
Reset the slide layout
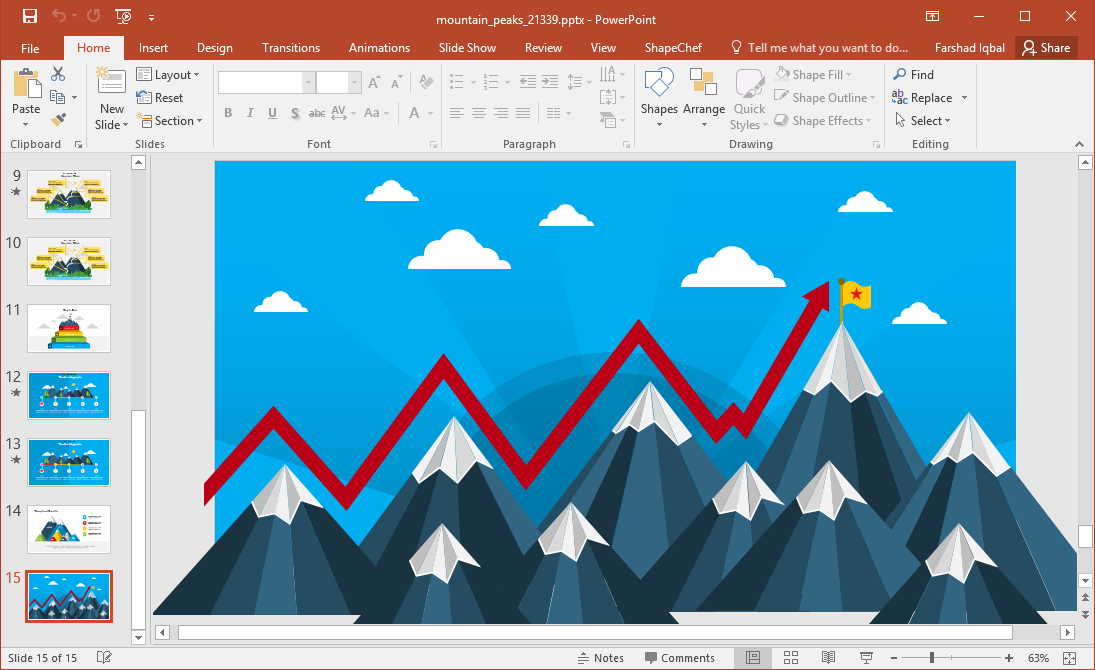pyautogui.click(x=160, y=98)
